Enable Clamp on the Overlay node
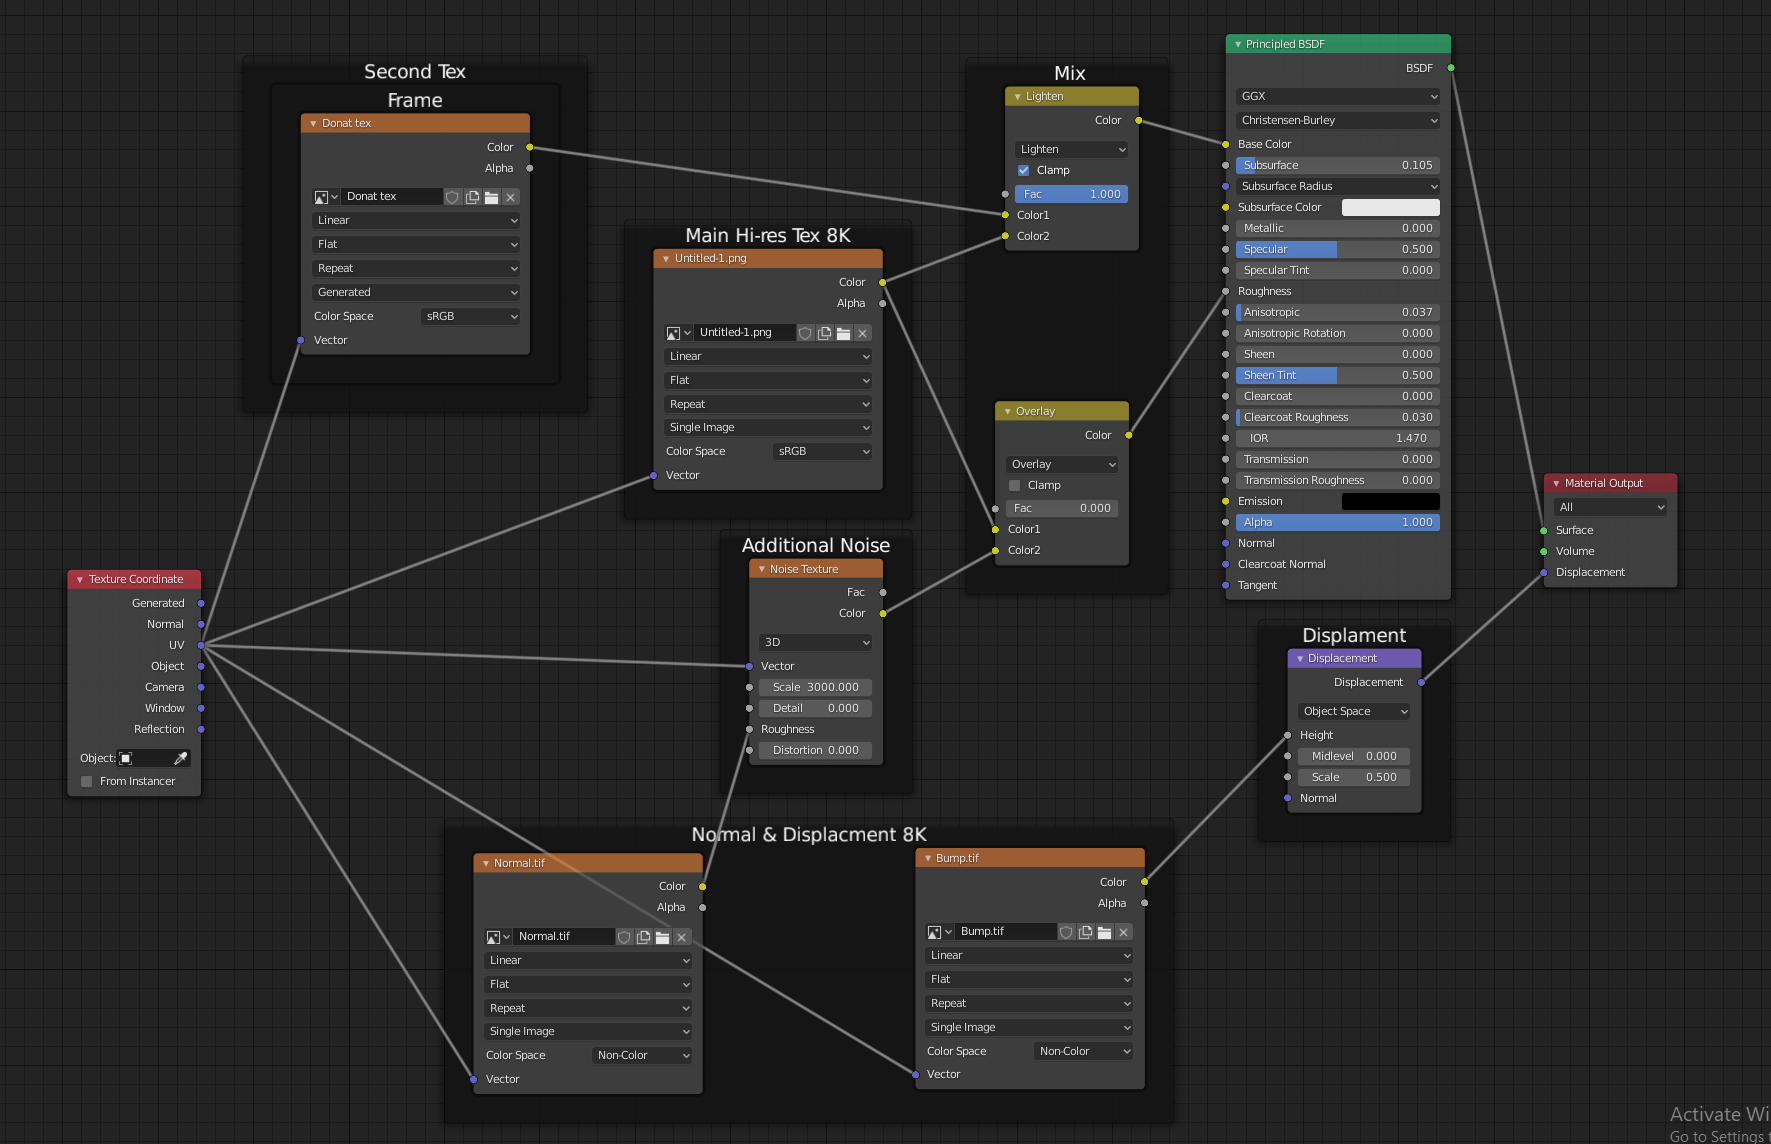 pos(1014,485)
